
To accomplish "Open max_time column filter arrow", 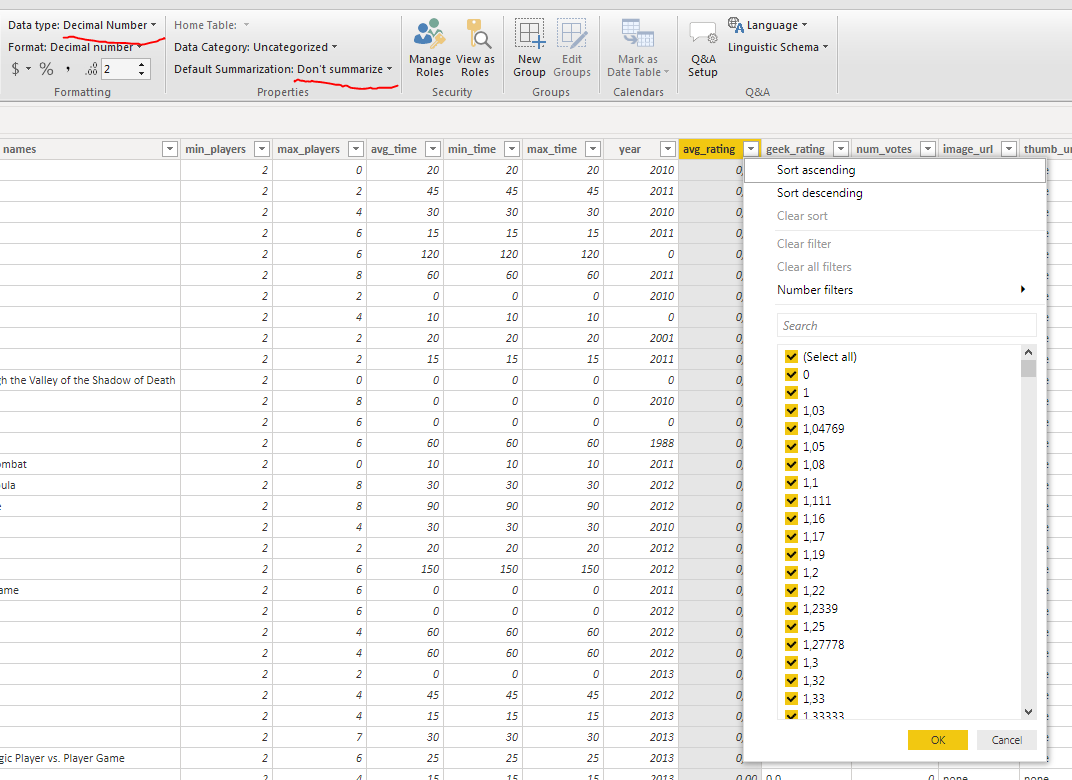I will click(x=593, y=149).
